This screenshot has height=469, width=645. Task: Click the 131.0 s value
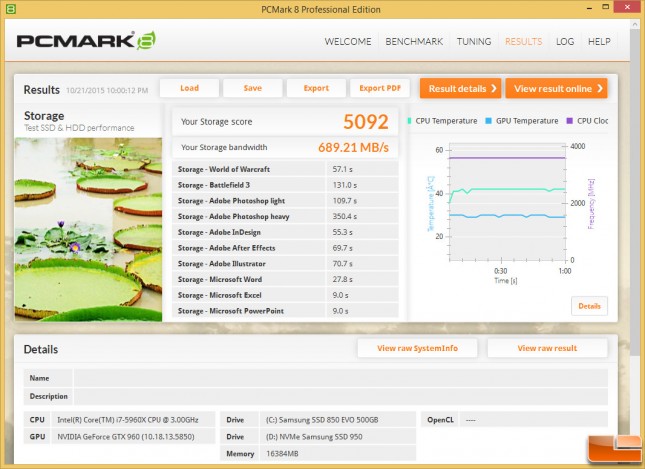coord(345,185)
